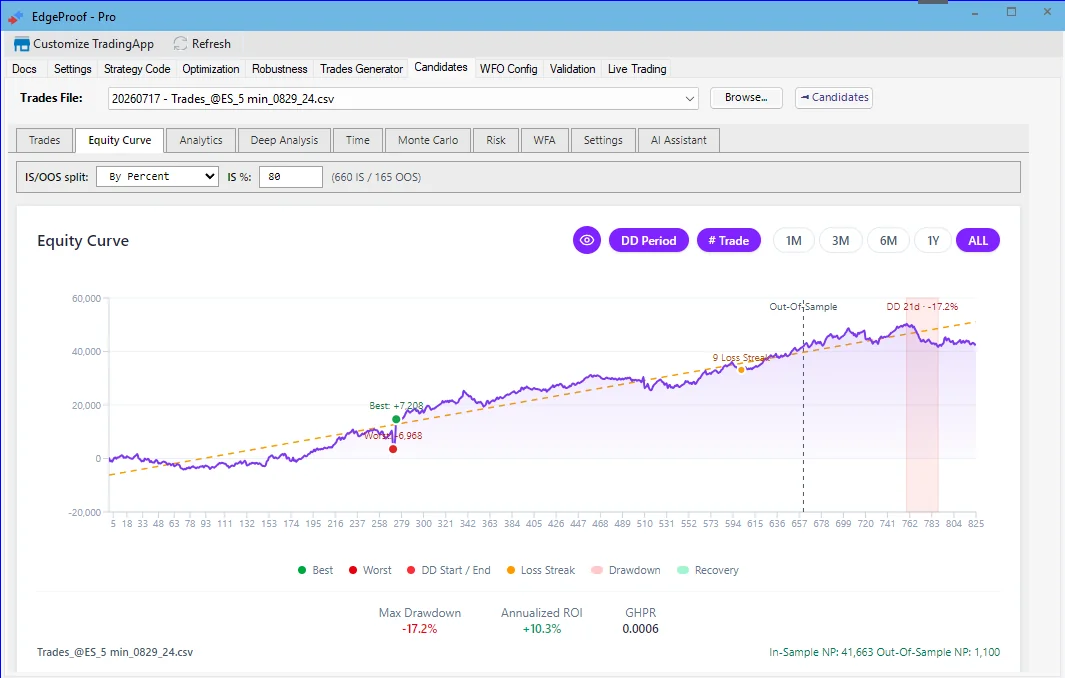Click the red Worst trade marker on chart

393,449
